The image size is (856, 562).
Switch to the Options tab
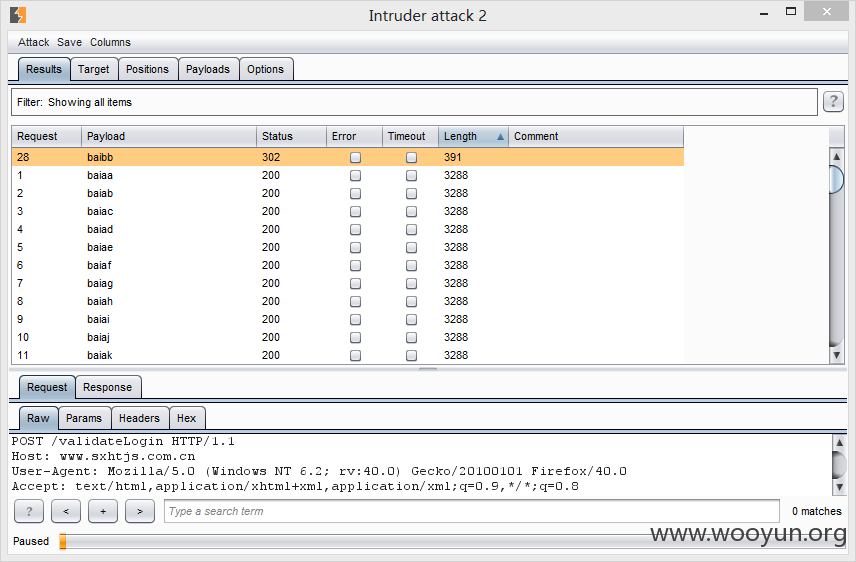(265, 69)
